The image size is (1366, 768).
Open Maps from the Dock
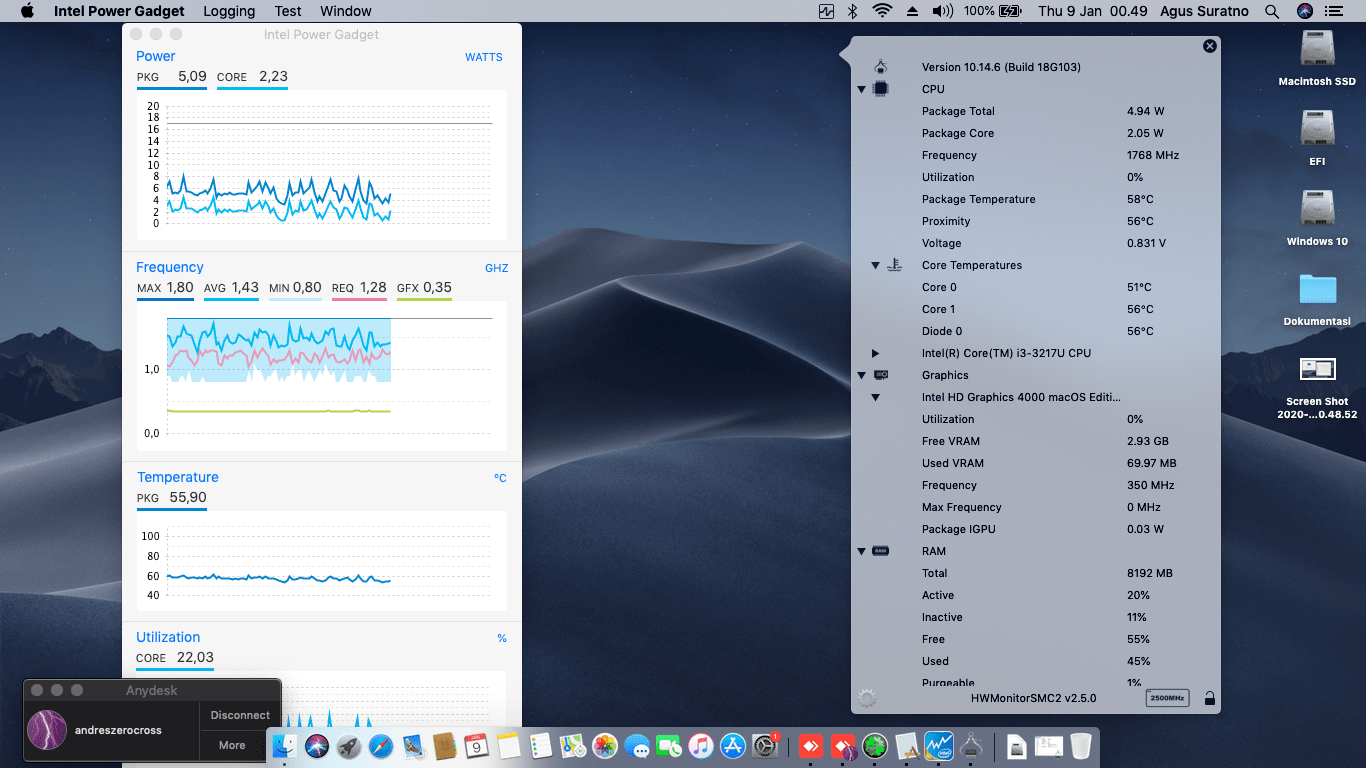click(573, 746)
